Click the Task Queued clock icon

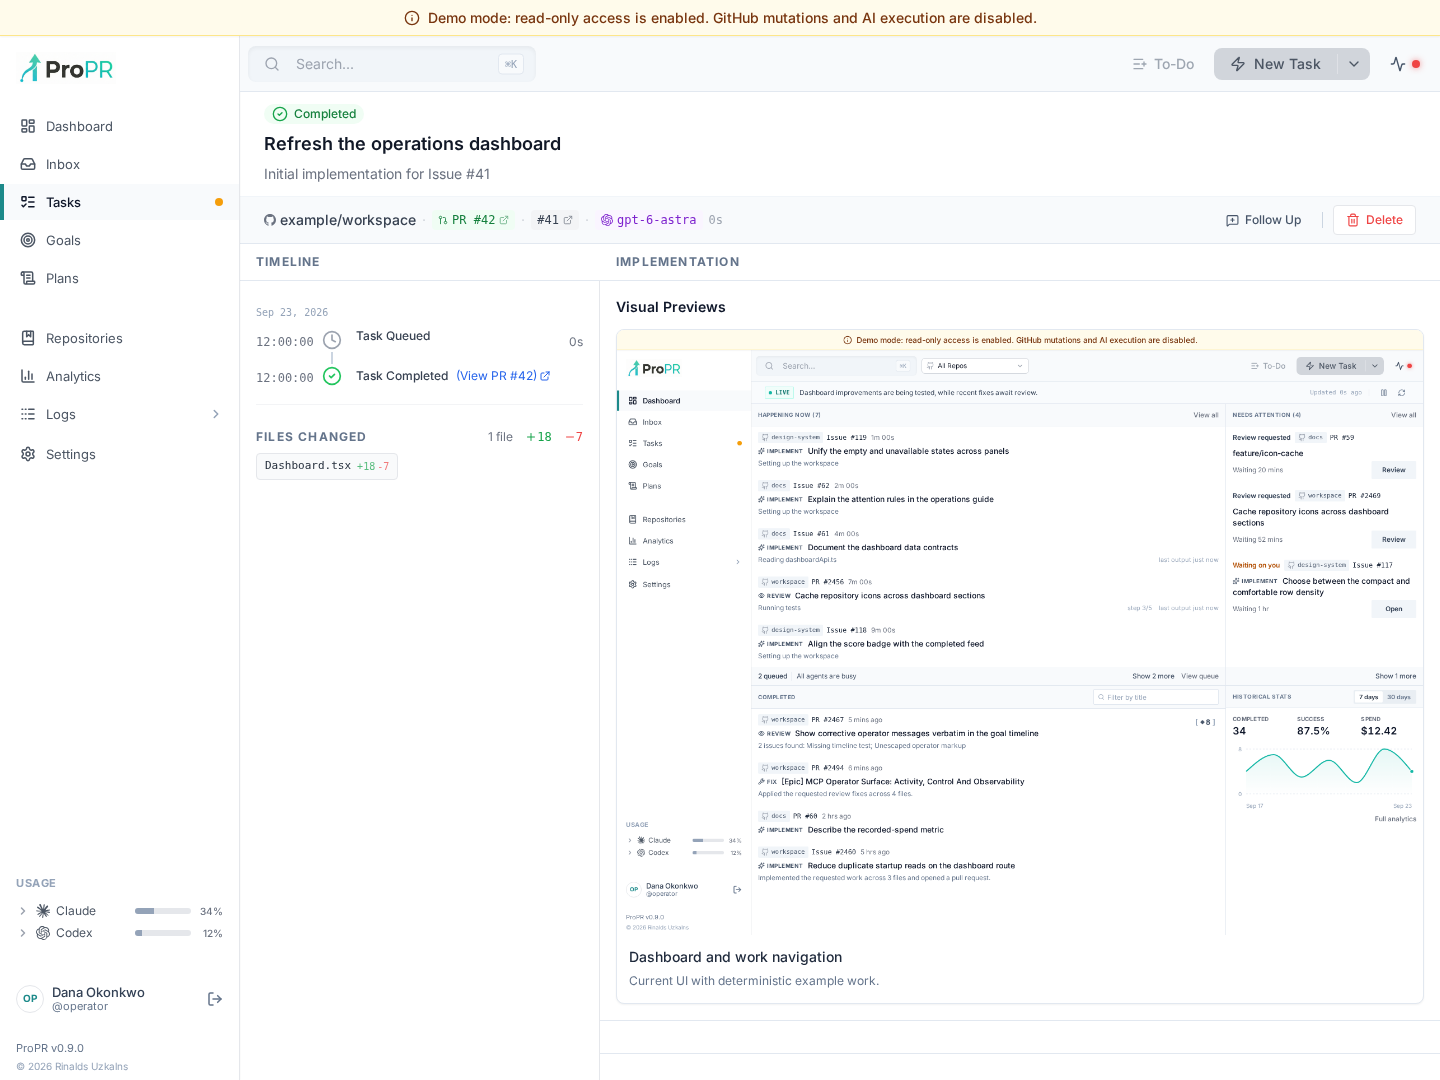pyautogui.click(x=332, y=340)
